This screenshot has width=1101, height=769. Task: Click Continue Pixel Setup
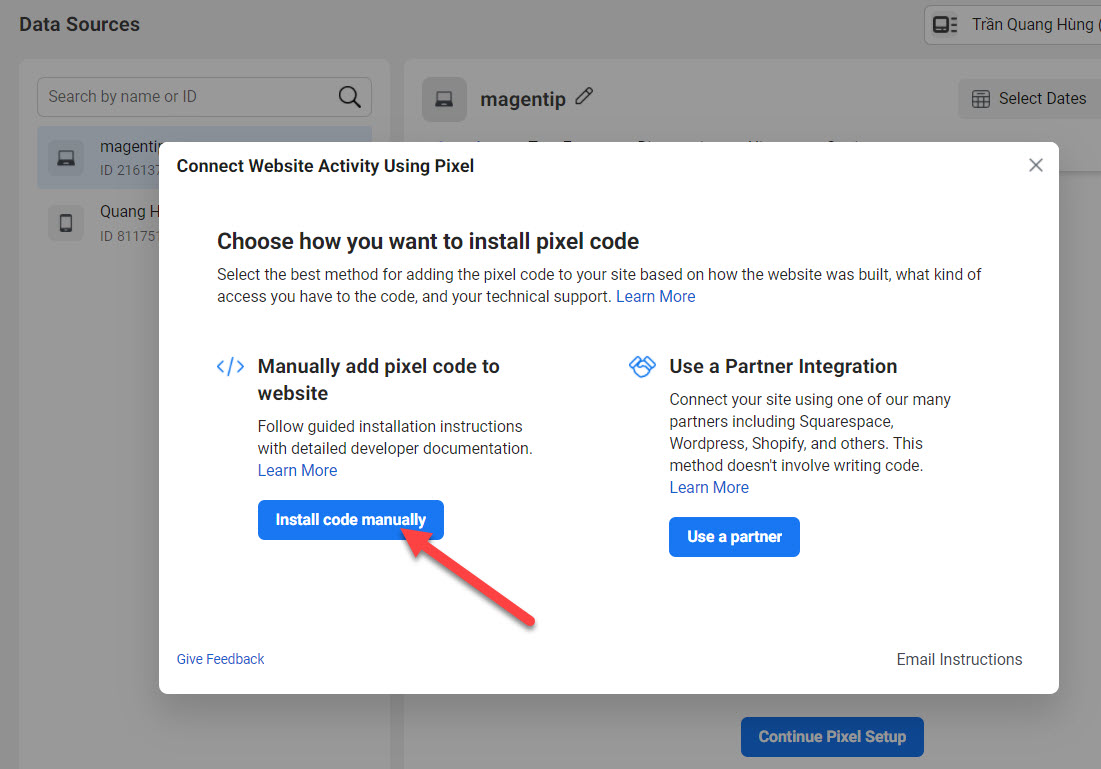pyautogui.click(x=832, y=736)
